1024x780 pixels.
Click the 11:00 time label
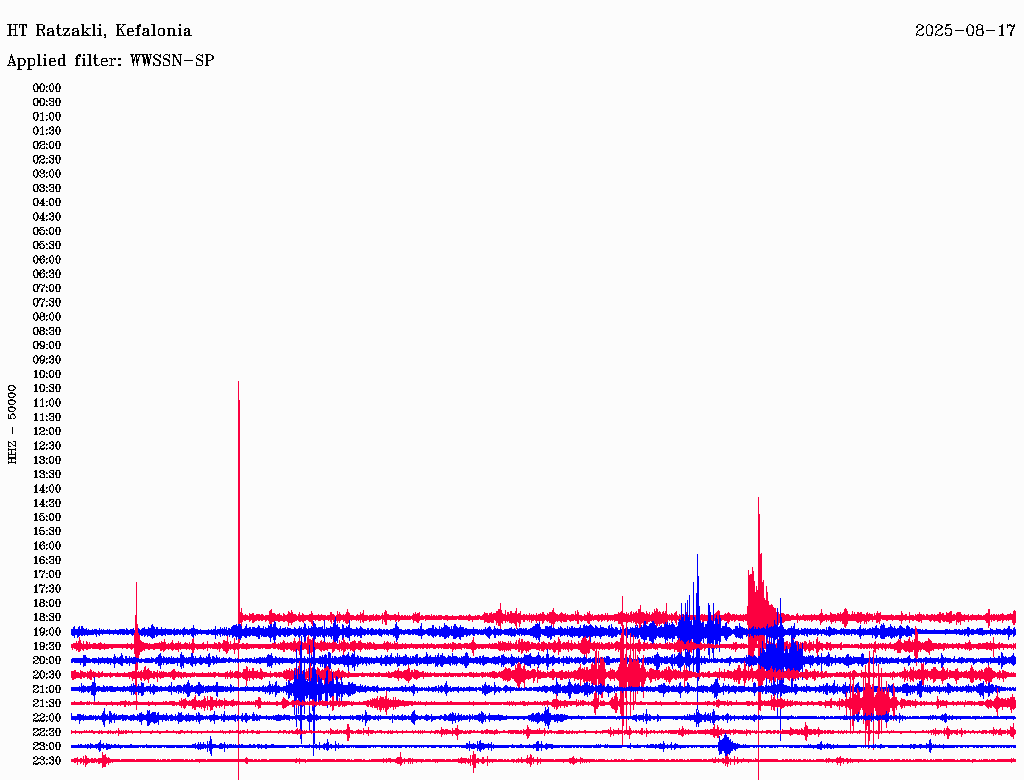[47, 403]
